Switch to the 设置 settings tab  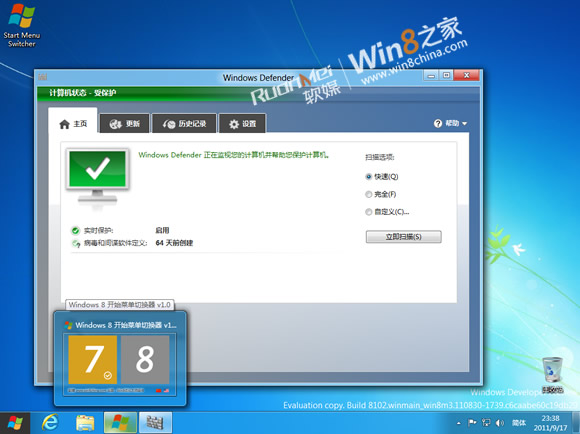(242, 124)
